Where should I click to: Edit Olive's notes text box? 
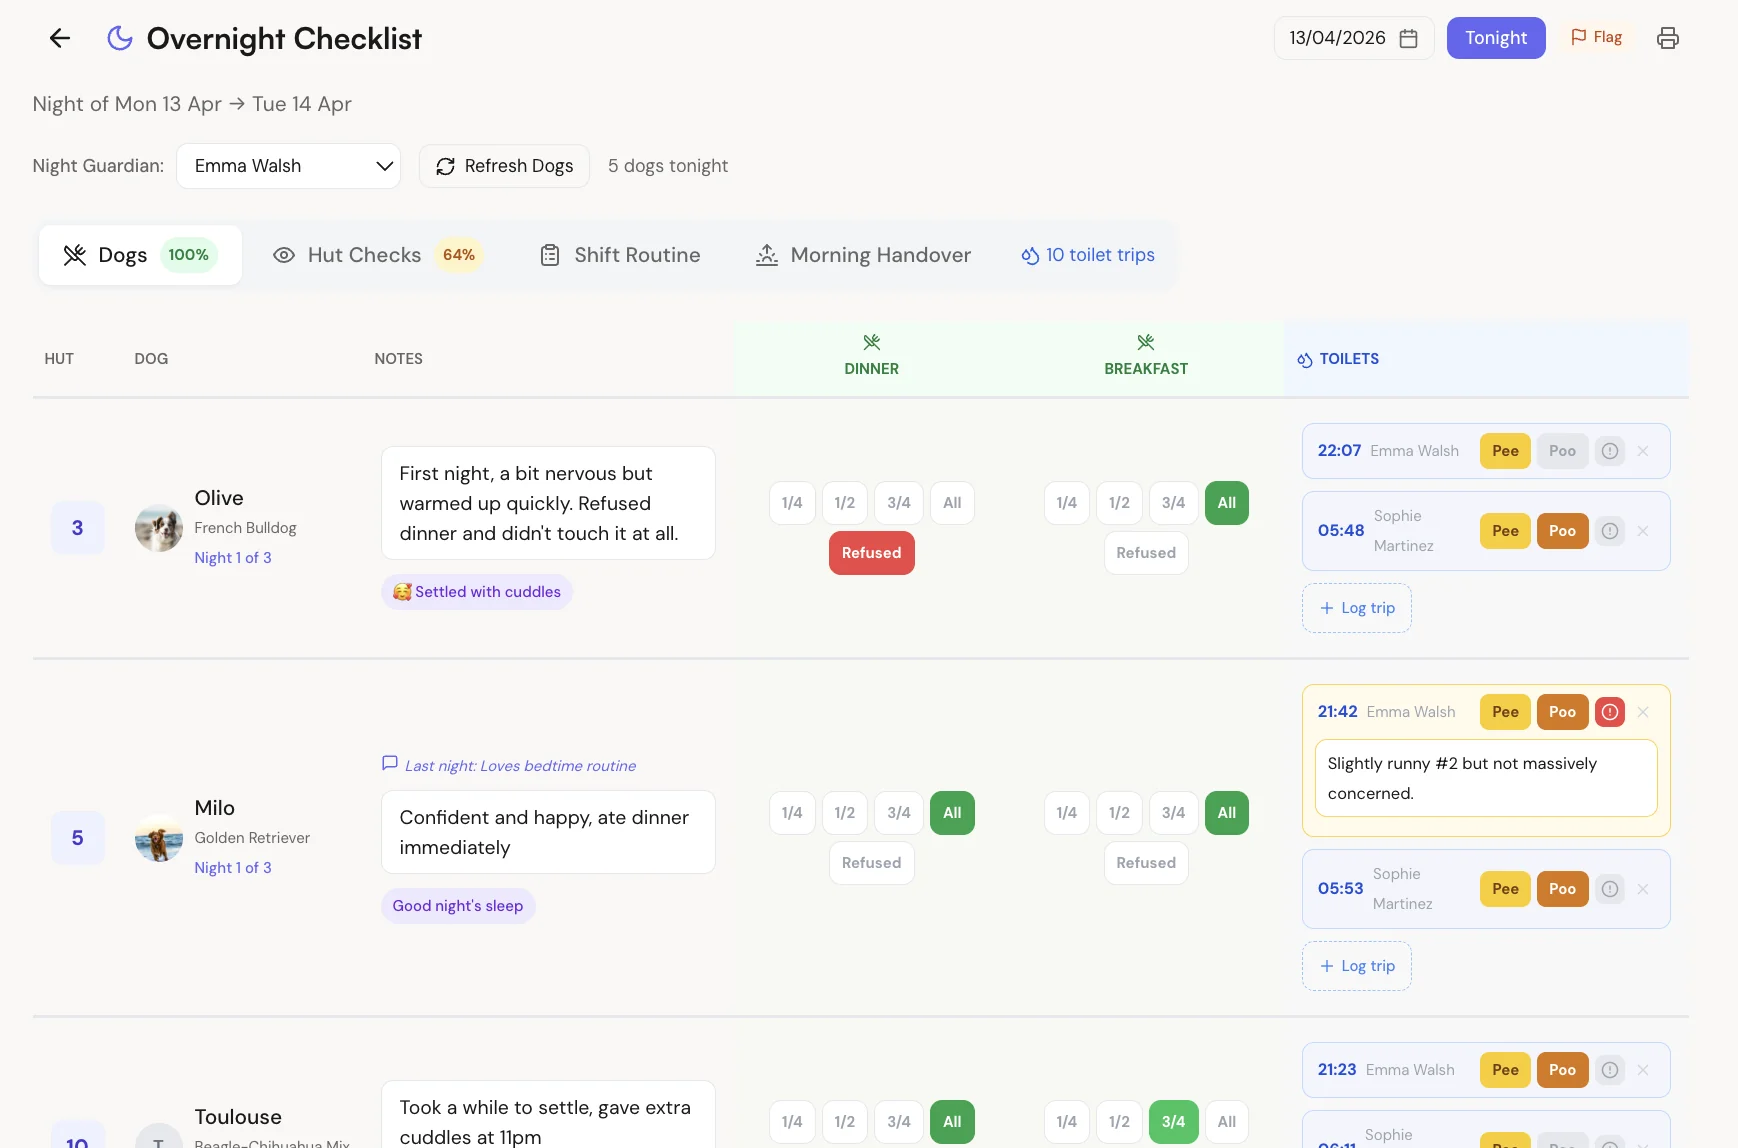(x=548, y=503)
